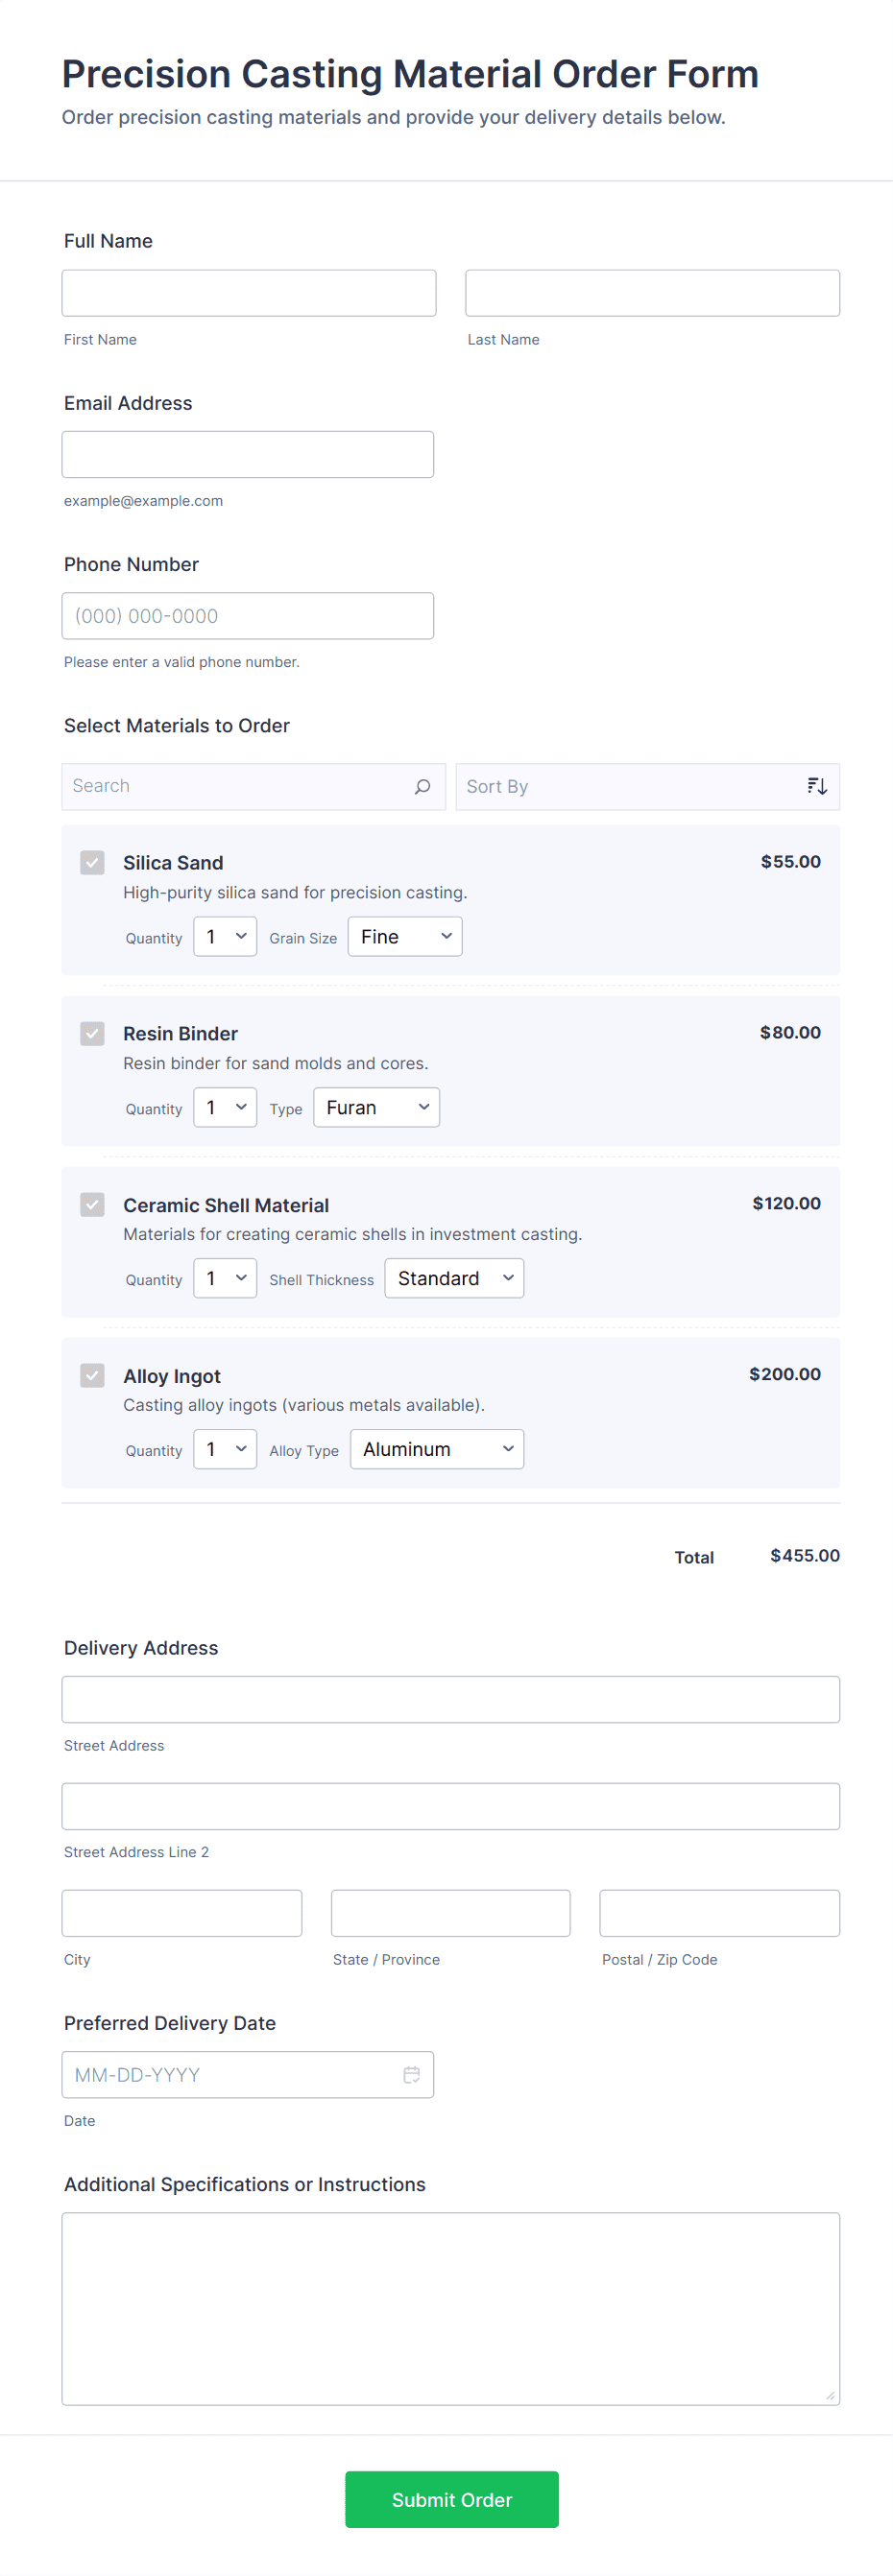Click the First Name input box
Image resolution: width=893 pixels, height=2576 pixels.
[248, 292]
